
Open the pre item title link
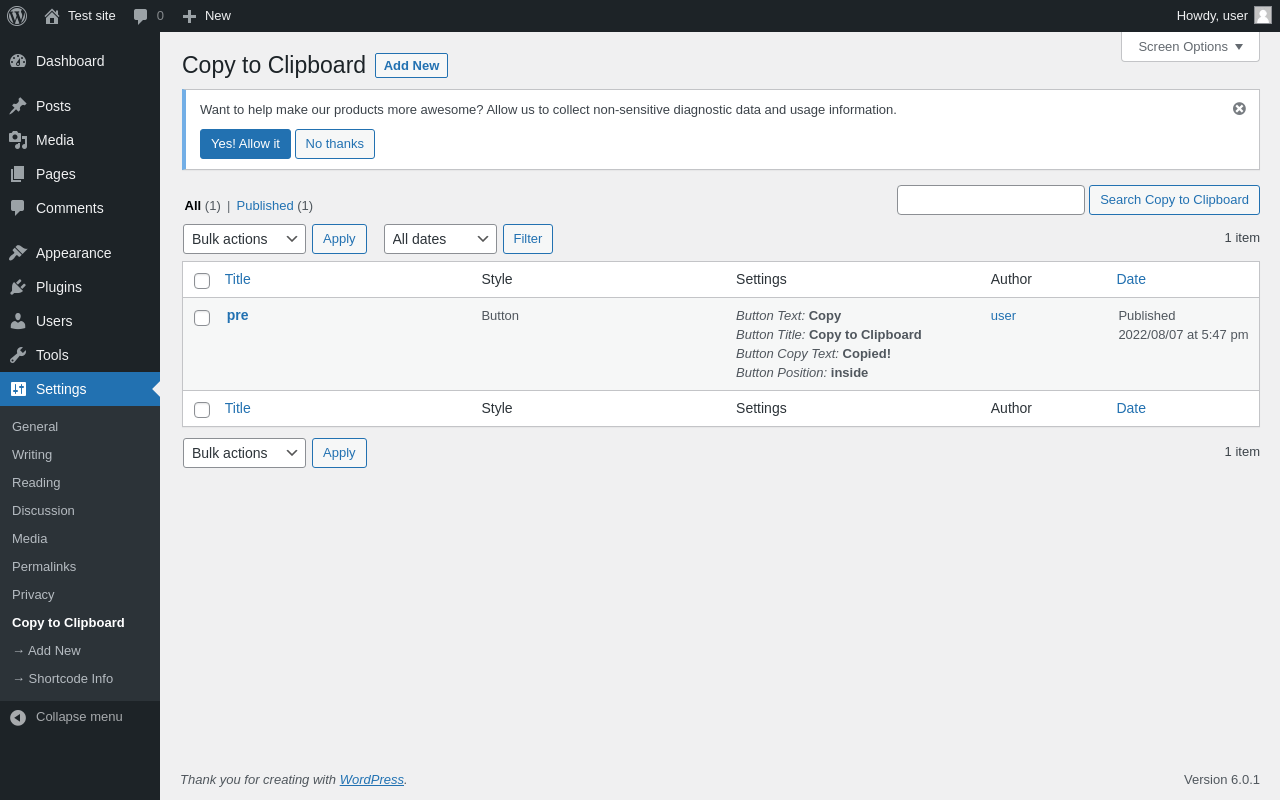pos(238,315)
